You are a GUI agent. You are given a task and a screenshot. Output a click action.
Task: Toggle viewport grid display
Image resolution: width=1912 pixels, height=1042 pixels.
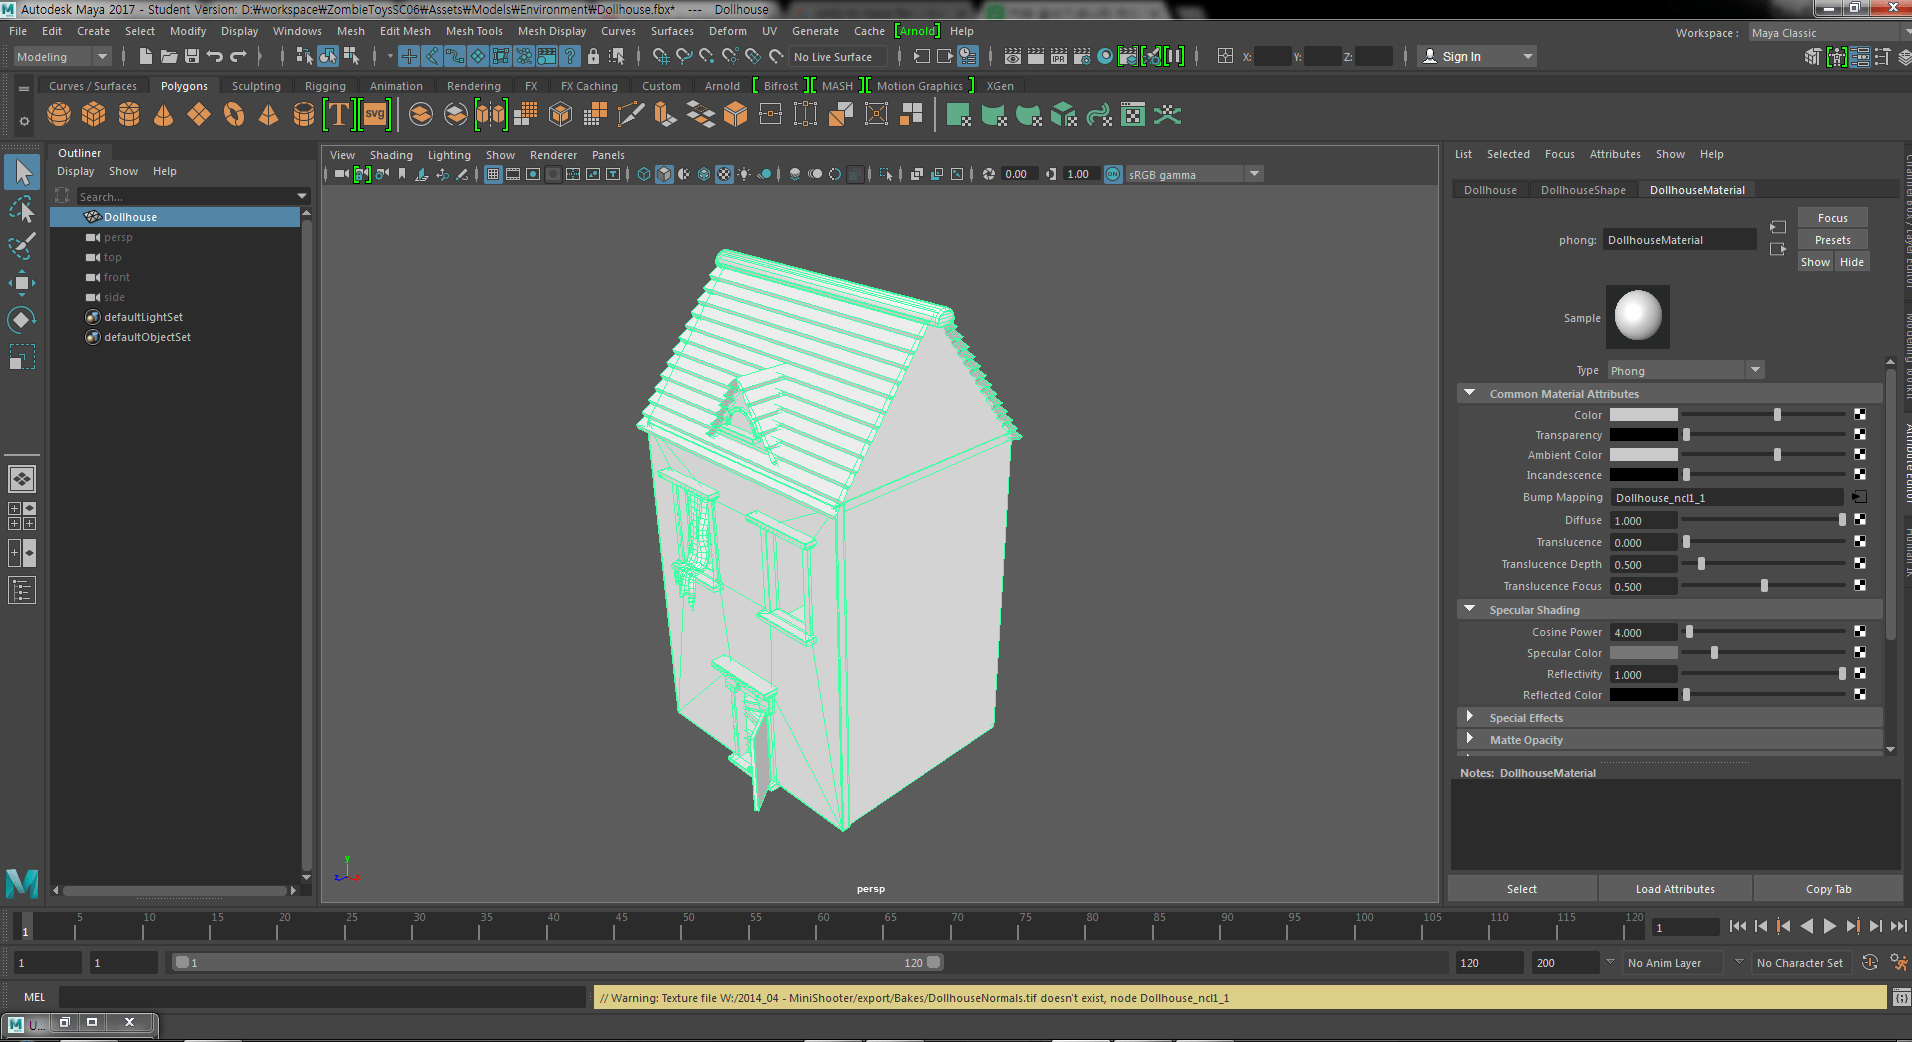coord(493,174)
